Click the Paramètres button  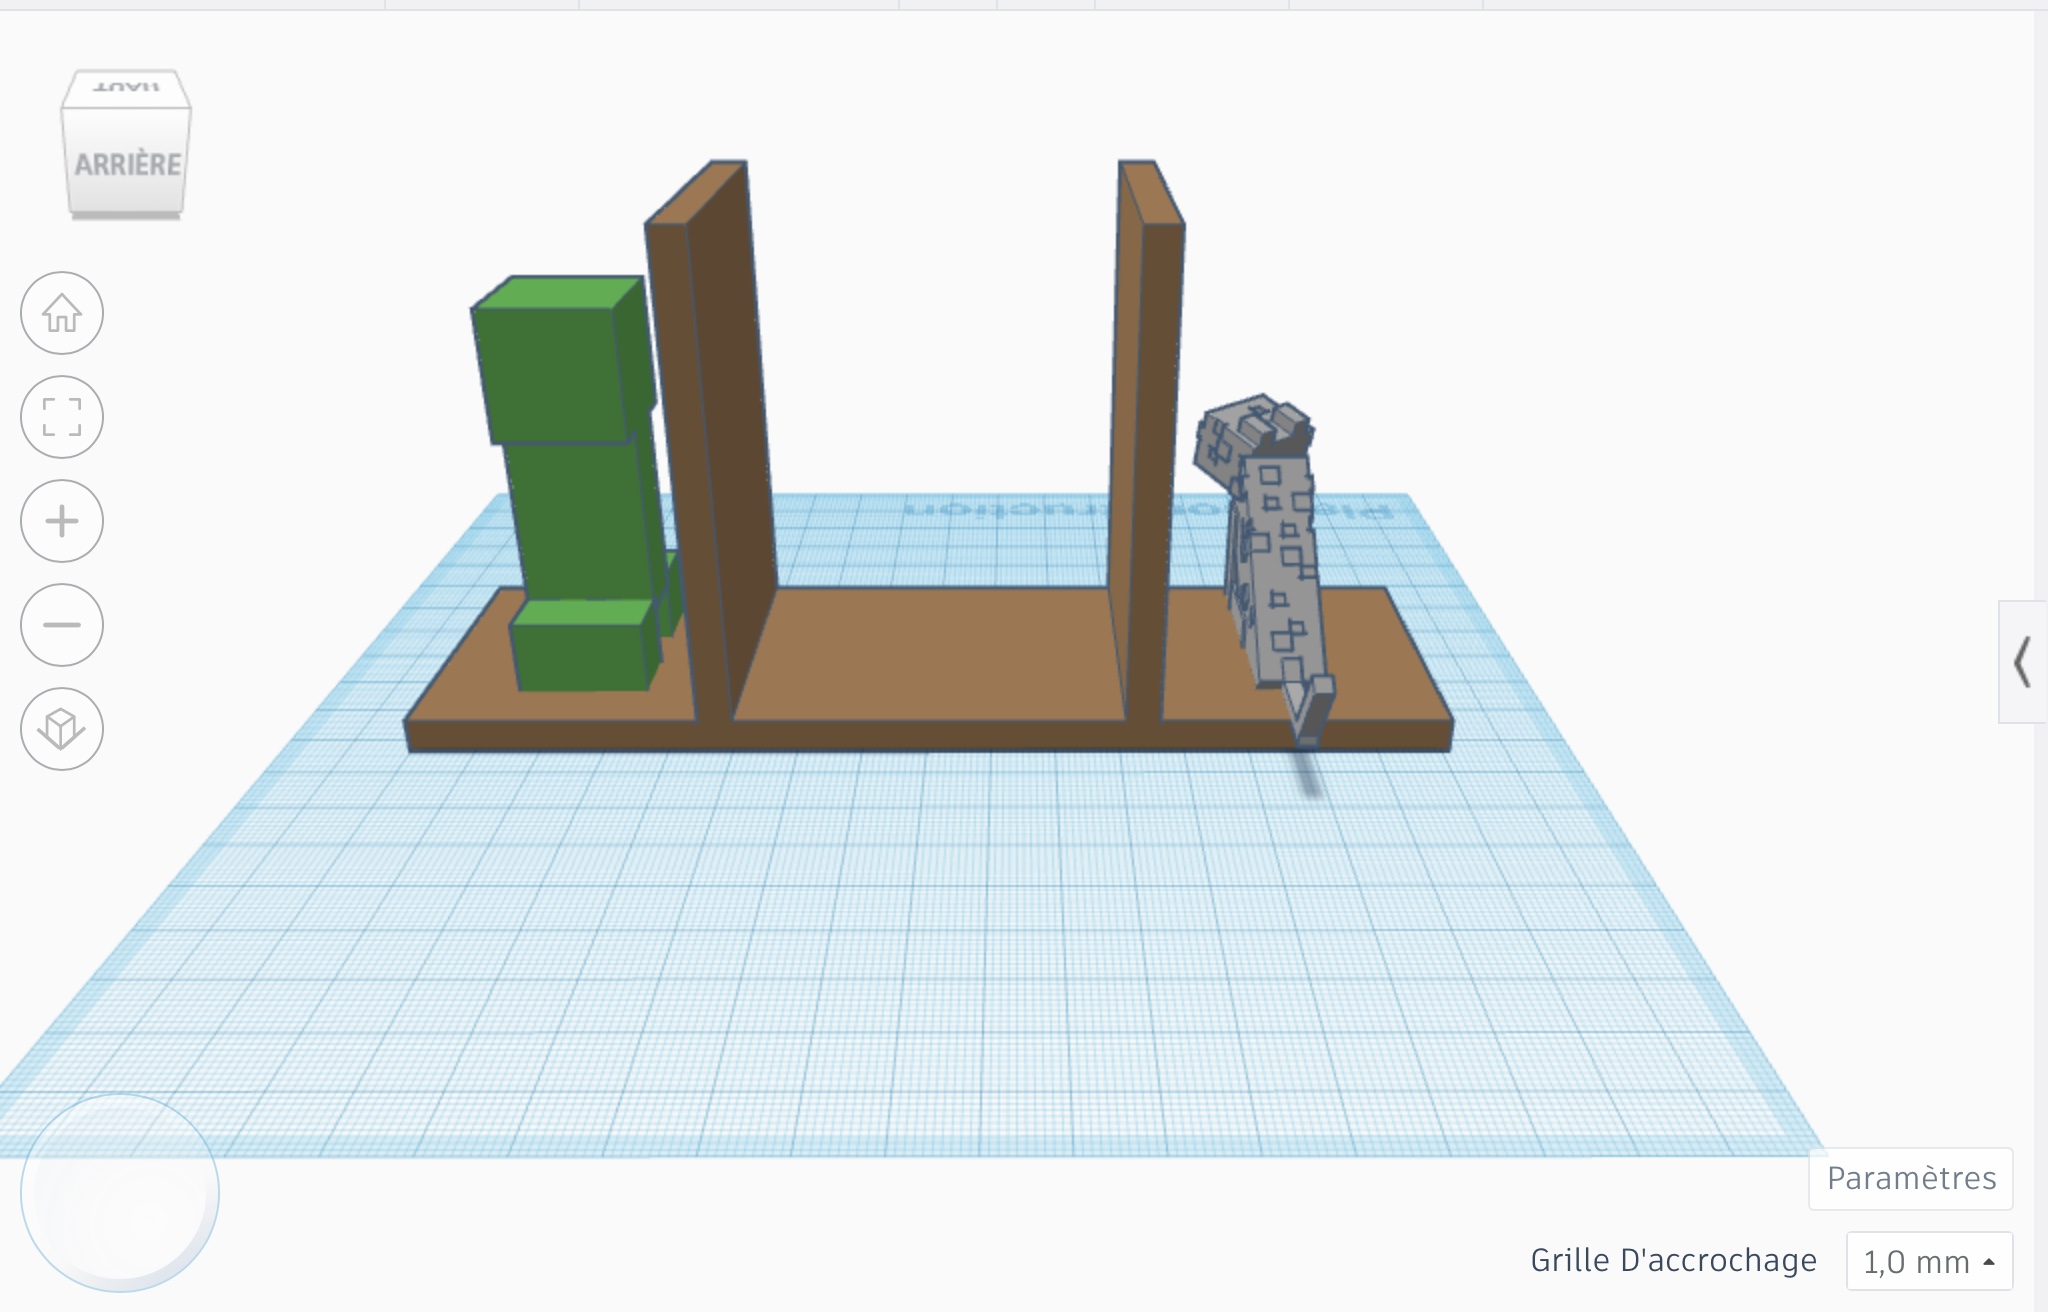click(1910, 1178)
